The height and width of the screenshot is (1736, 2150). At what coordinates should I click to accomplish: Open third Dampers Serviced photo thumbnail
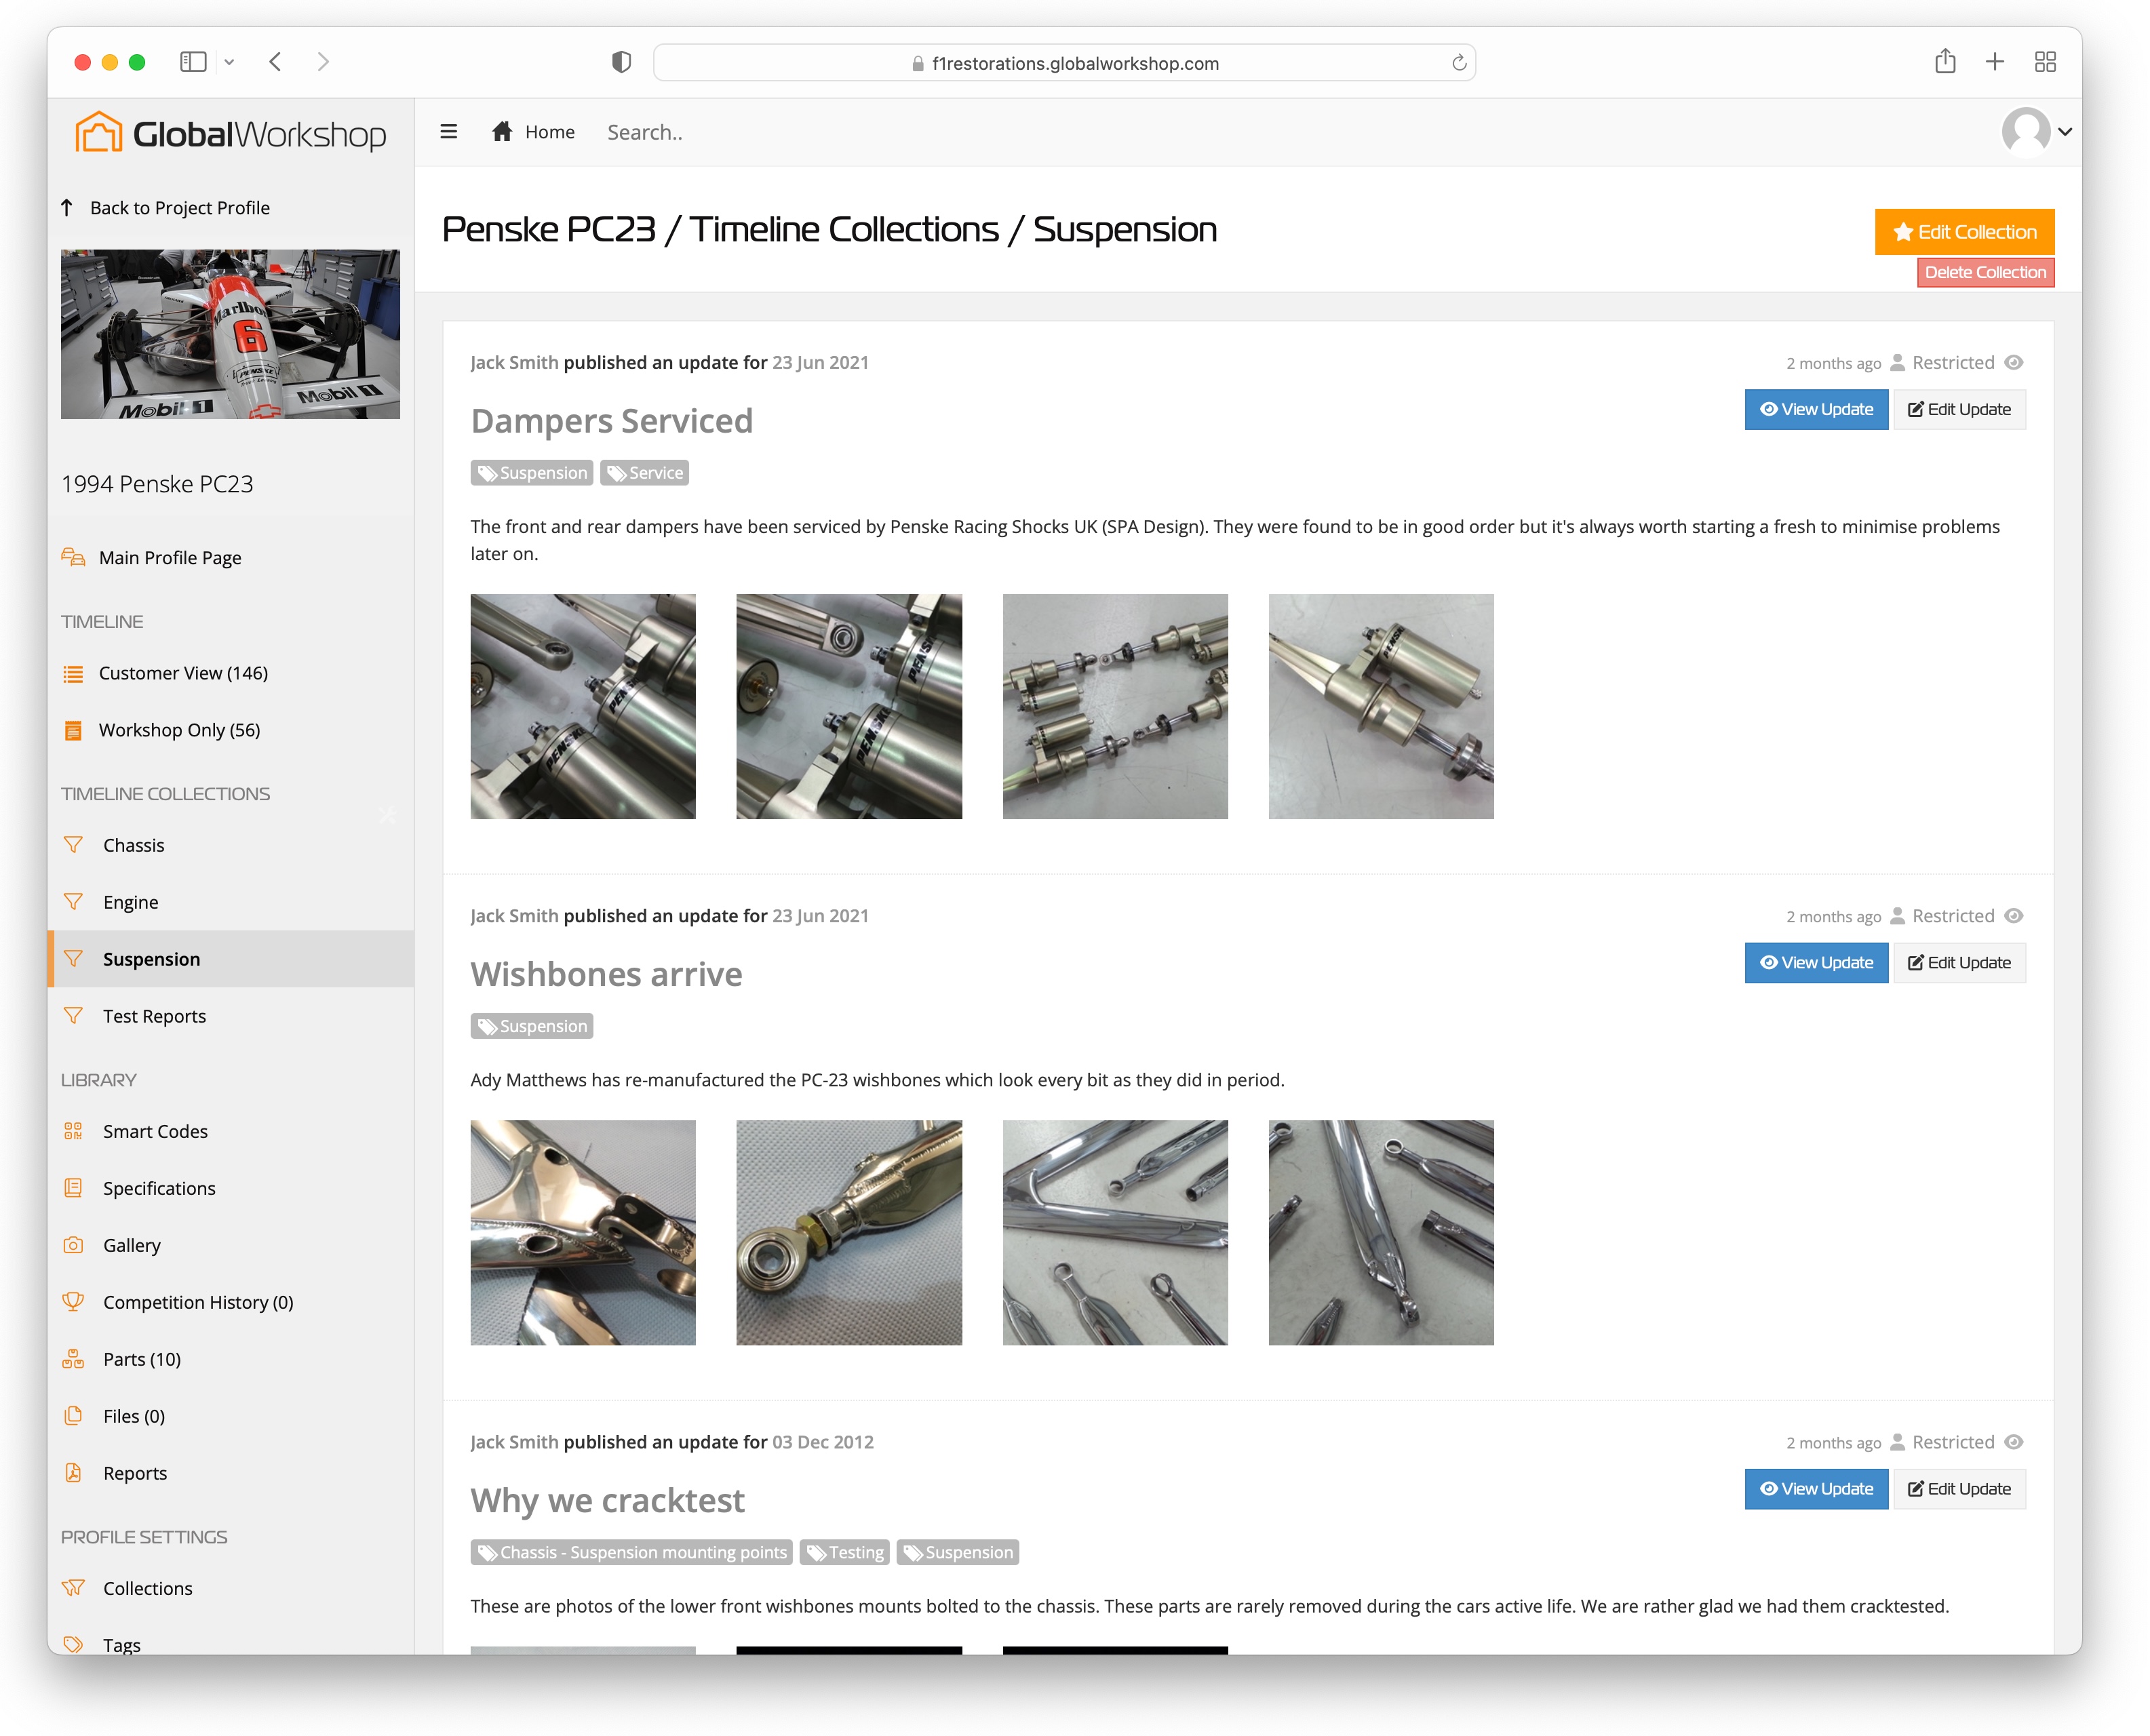tap(1115, 707)
